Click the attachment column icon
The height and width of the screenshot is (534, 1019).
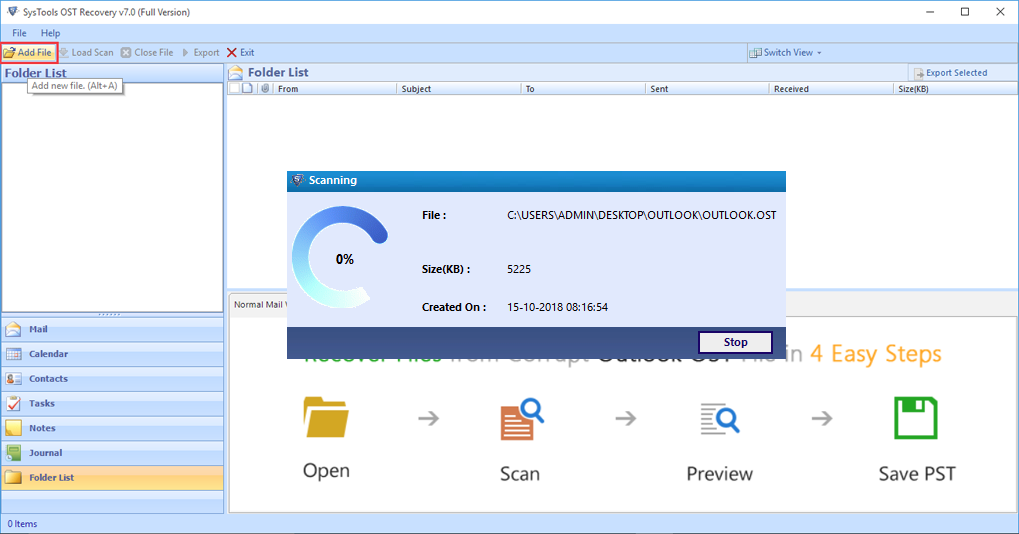coord(264,88)
